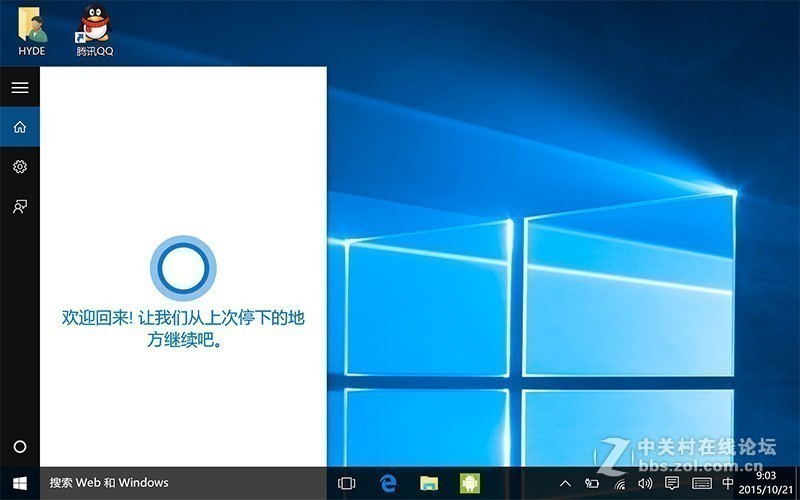This screenshot has height=500, width=800.
Task: Click the clock showing 9:03 2015/10/21
Action: tap(766, 483)
